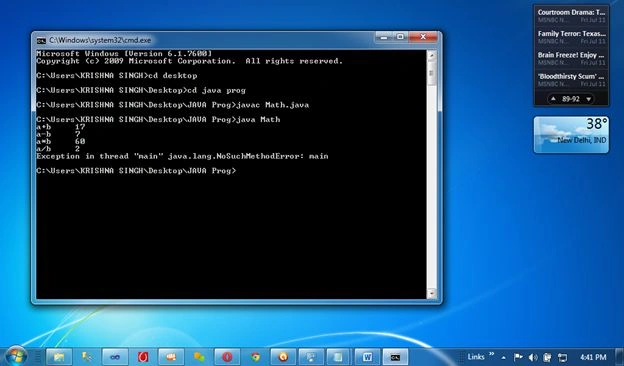This screenshot has height=366, width=624.
Task: Open the Action Center flag icon
Action: point(518,357)
